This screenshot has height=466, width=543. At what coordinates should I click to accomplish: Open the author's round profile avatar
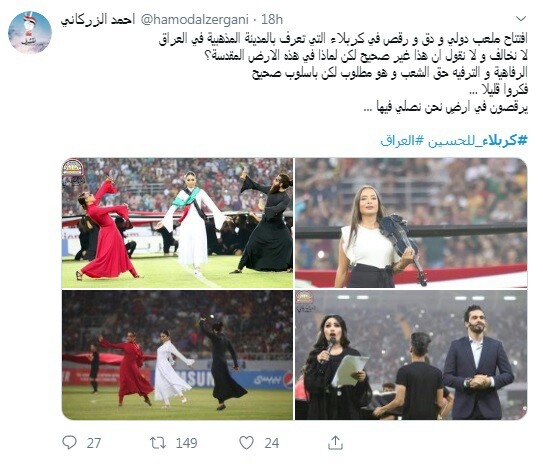[30, 32]
